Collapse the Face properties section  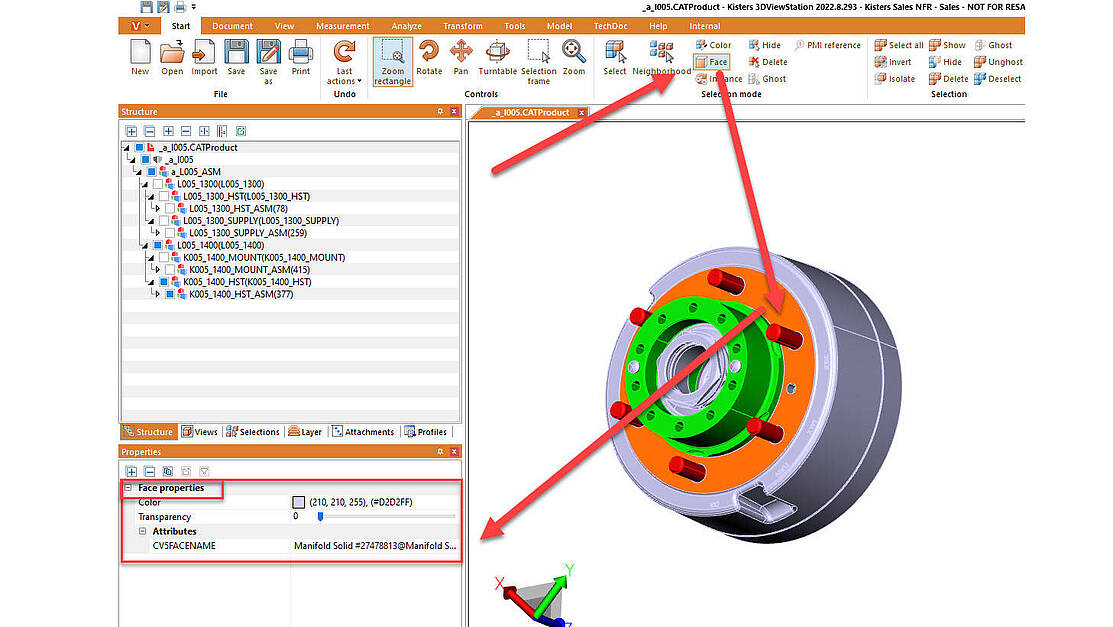(x=128, y=488)
